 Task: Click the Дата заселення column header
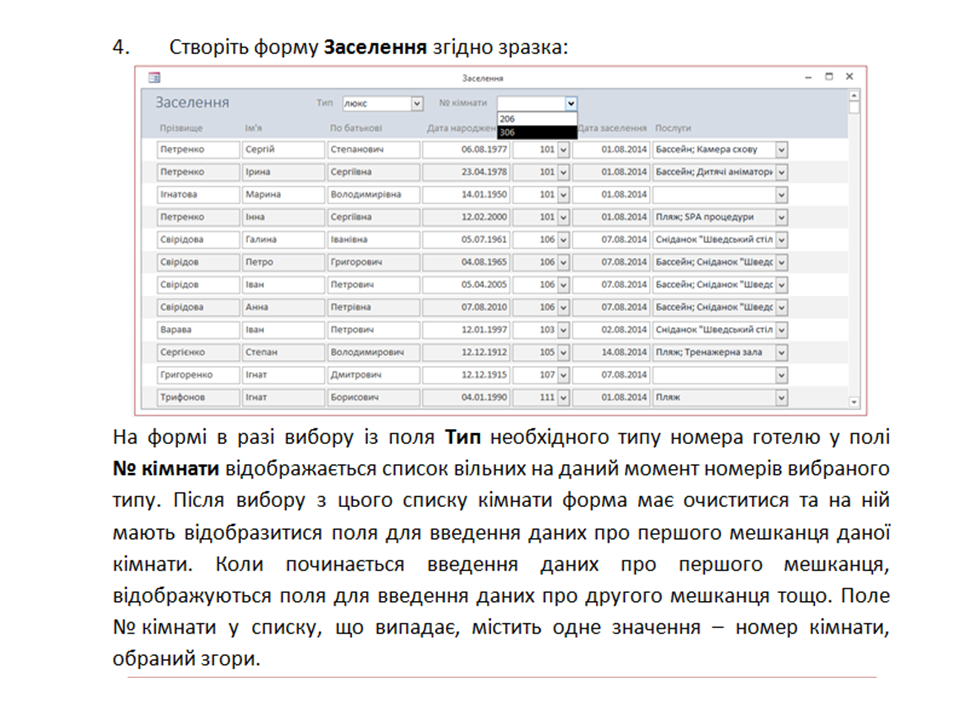[613, 128]
